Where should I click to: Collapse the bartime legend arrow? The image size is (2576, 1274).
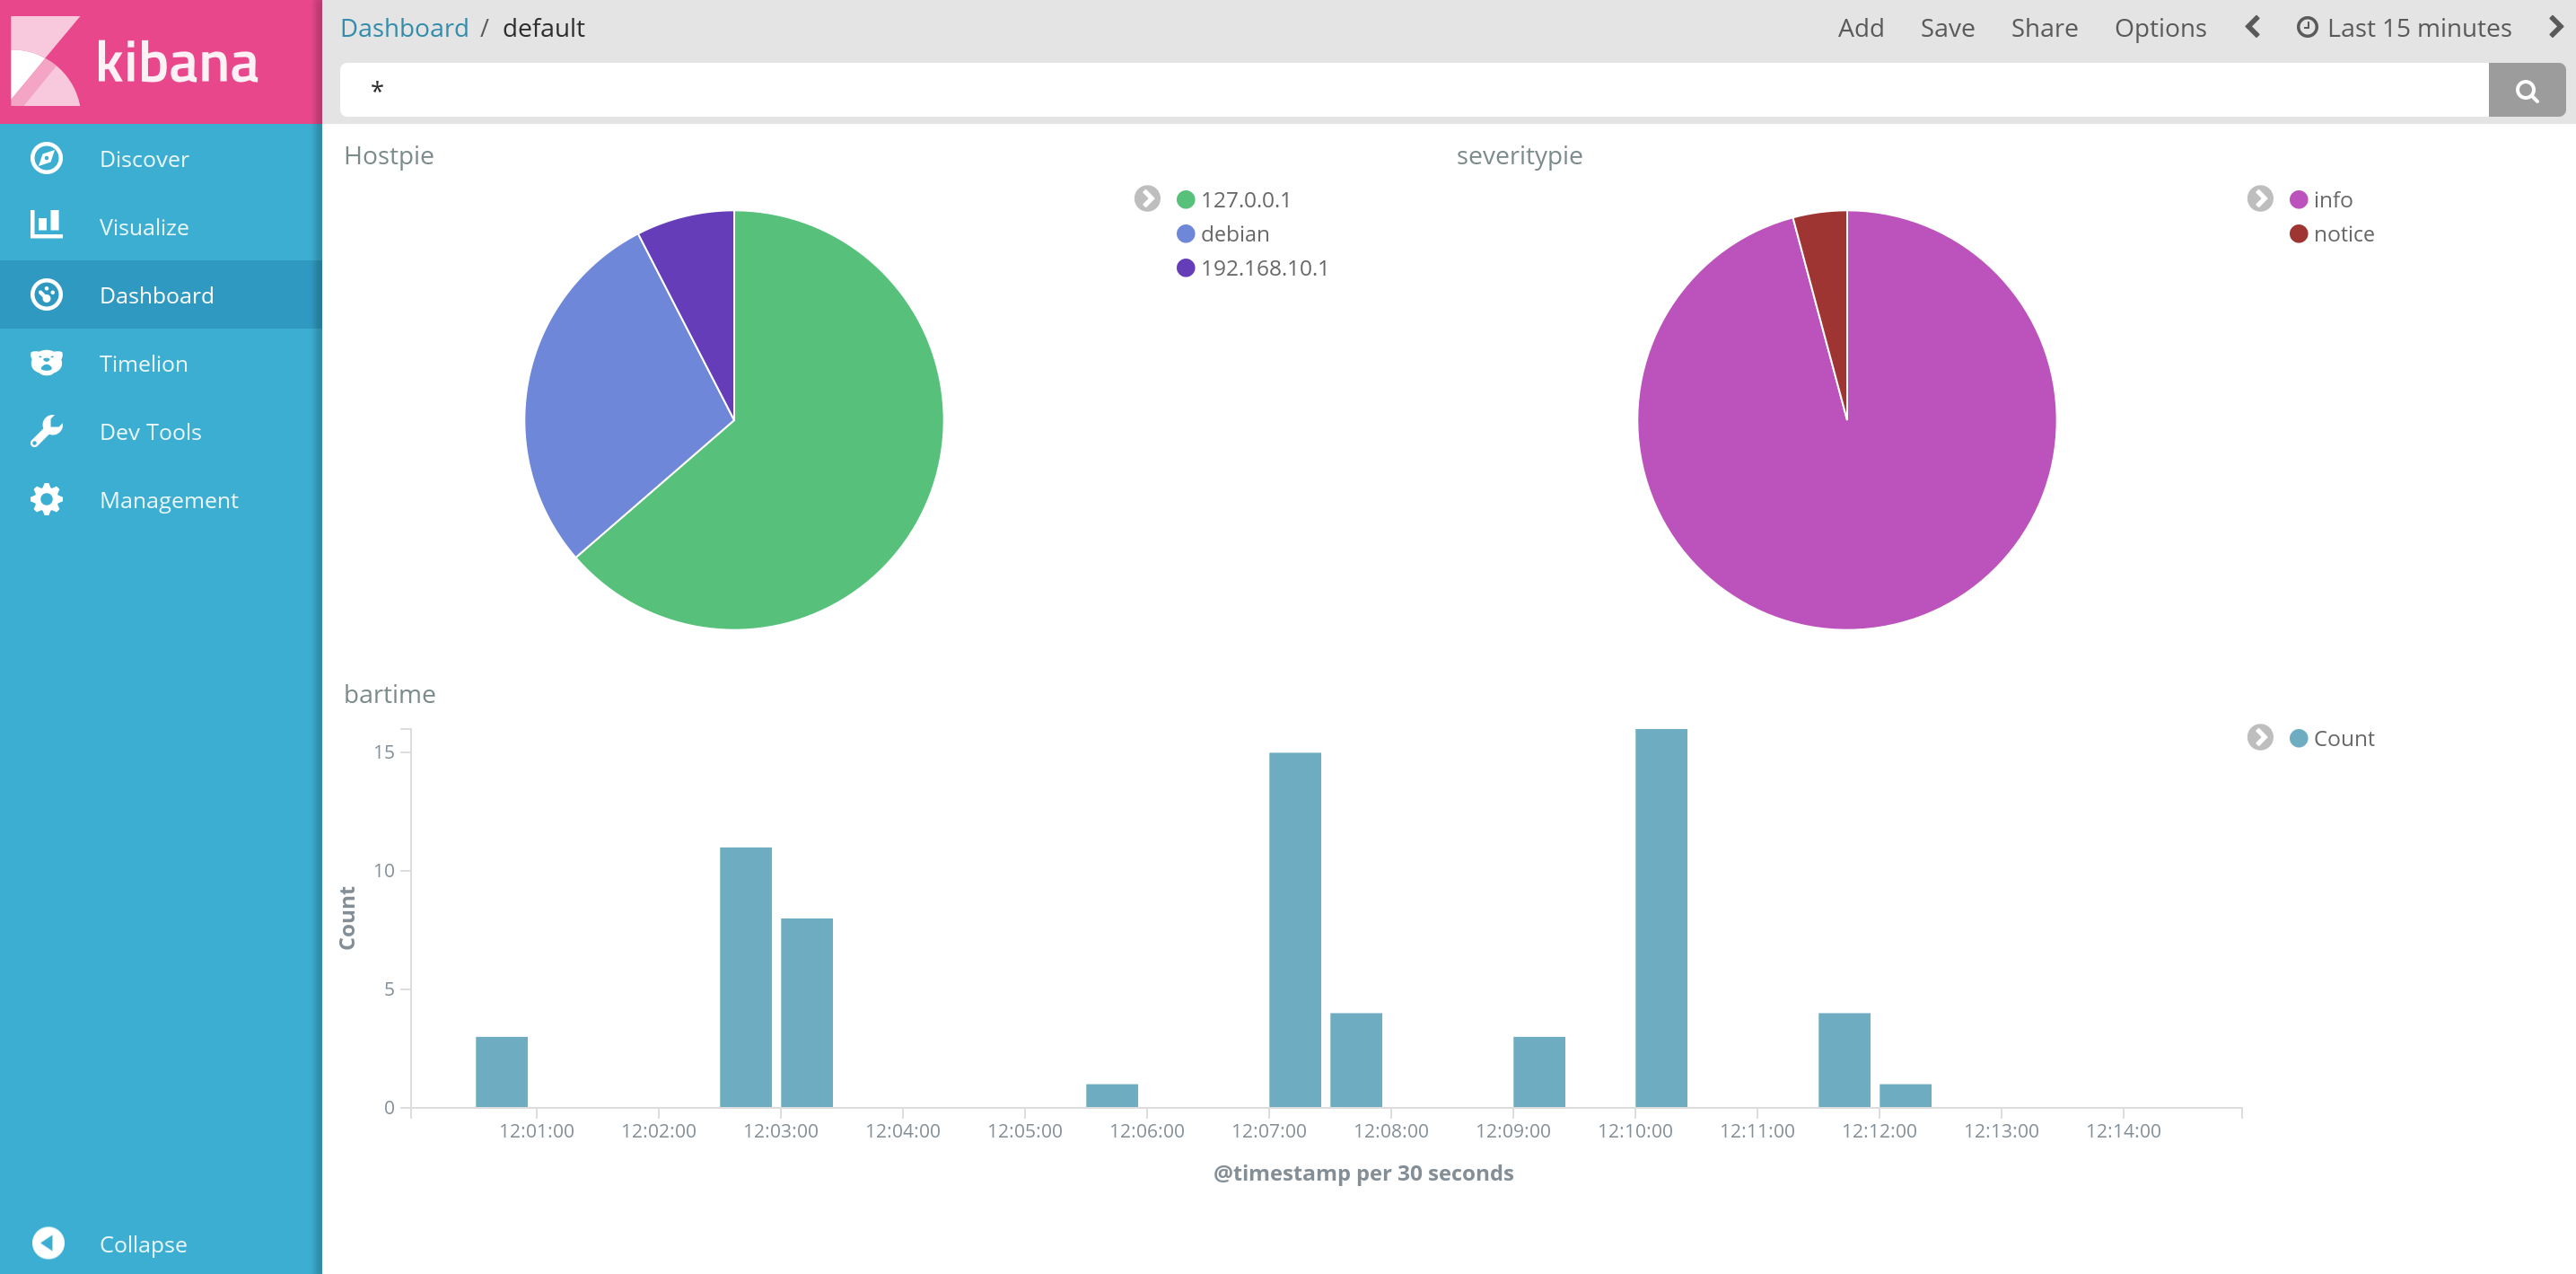pos(2259,737)
